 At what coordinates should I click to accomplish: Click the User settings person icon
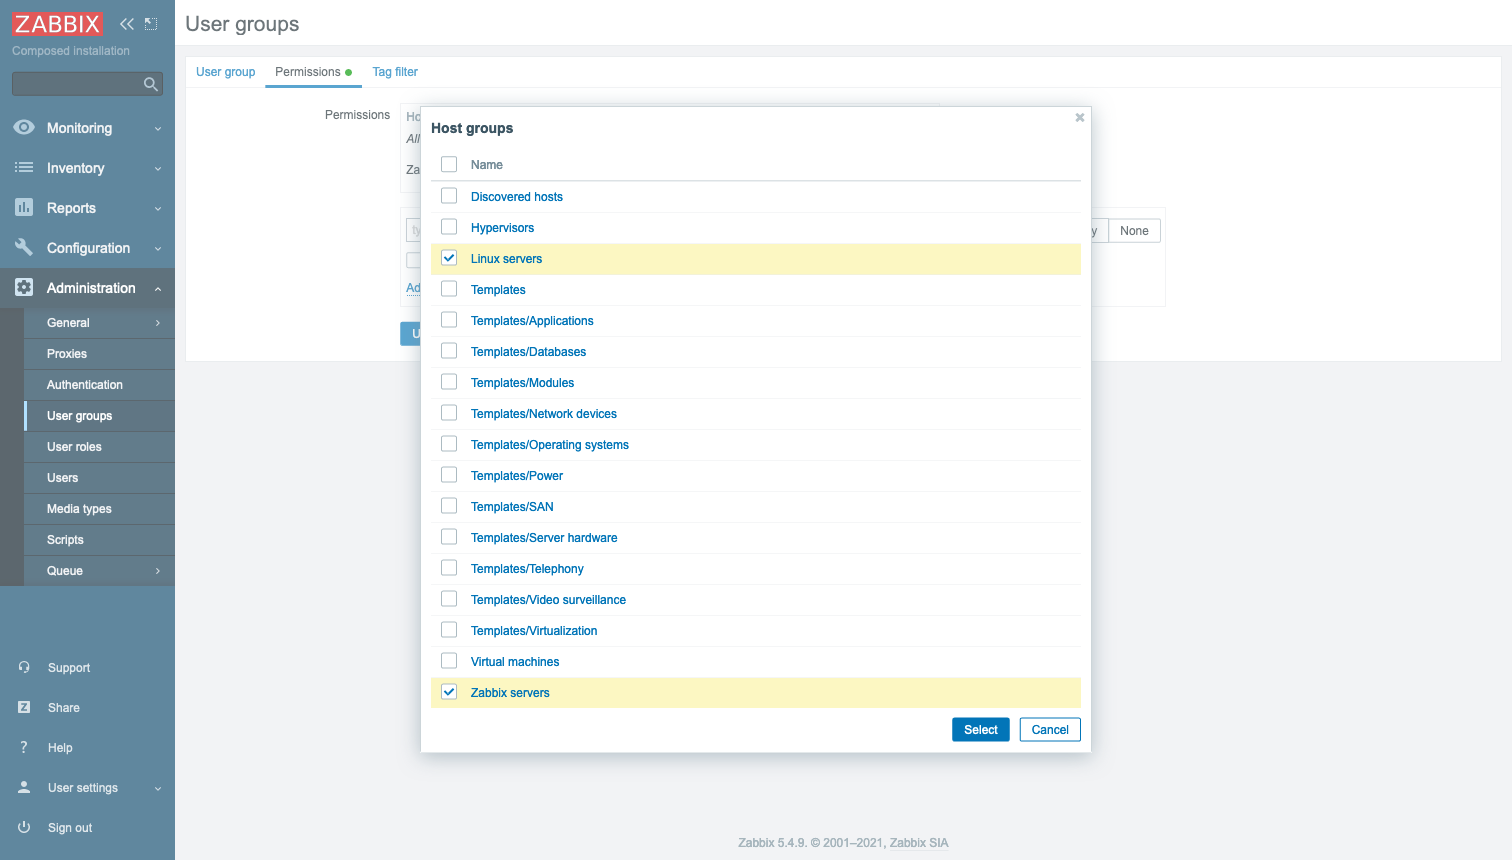tap(24, 787)
